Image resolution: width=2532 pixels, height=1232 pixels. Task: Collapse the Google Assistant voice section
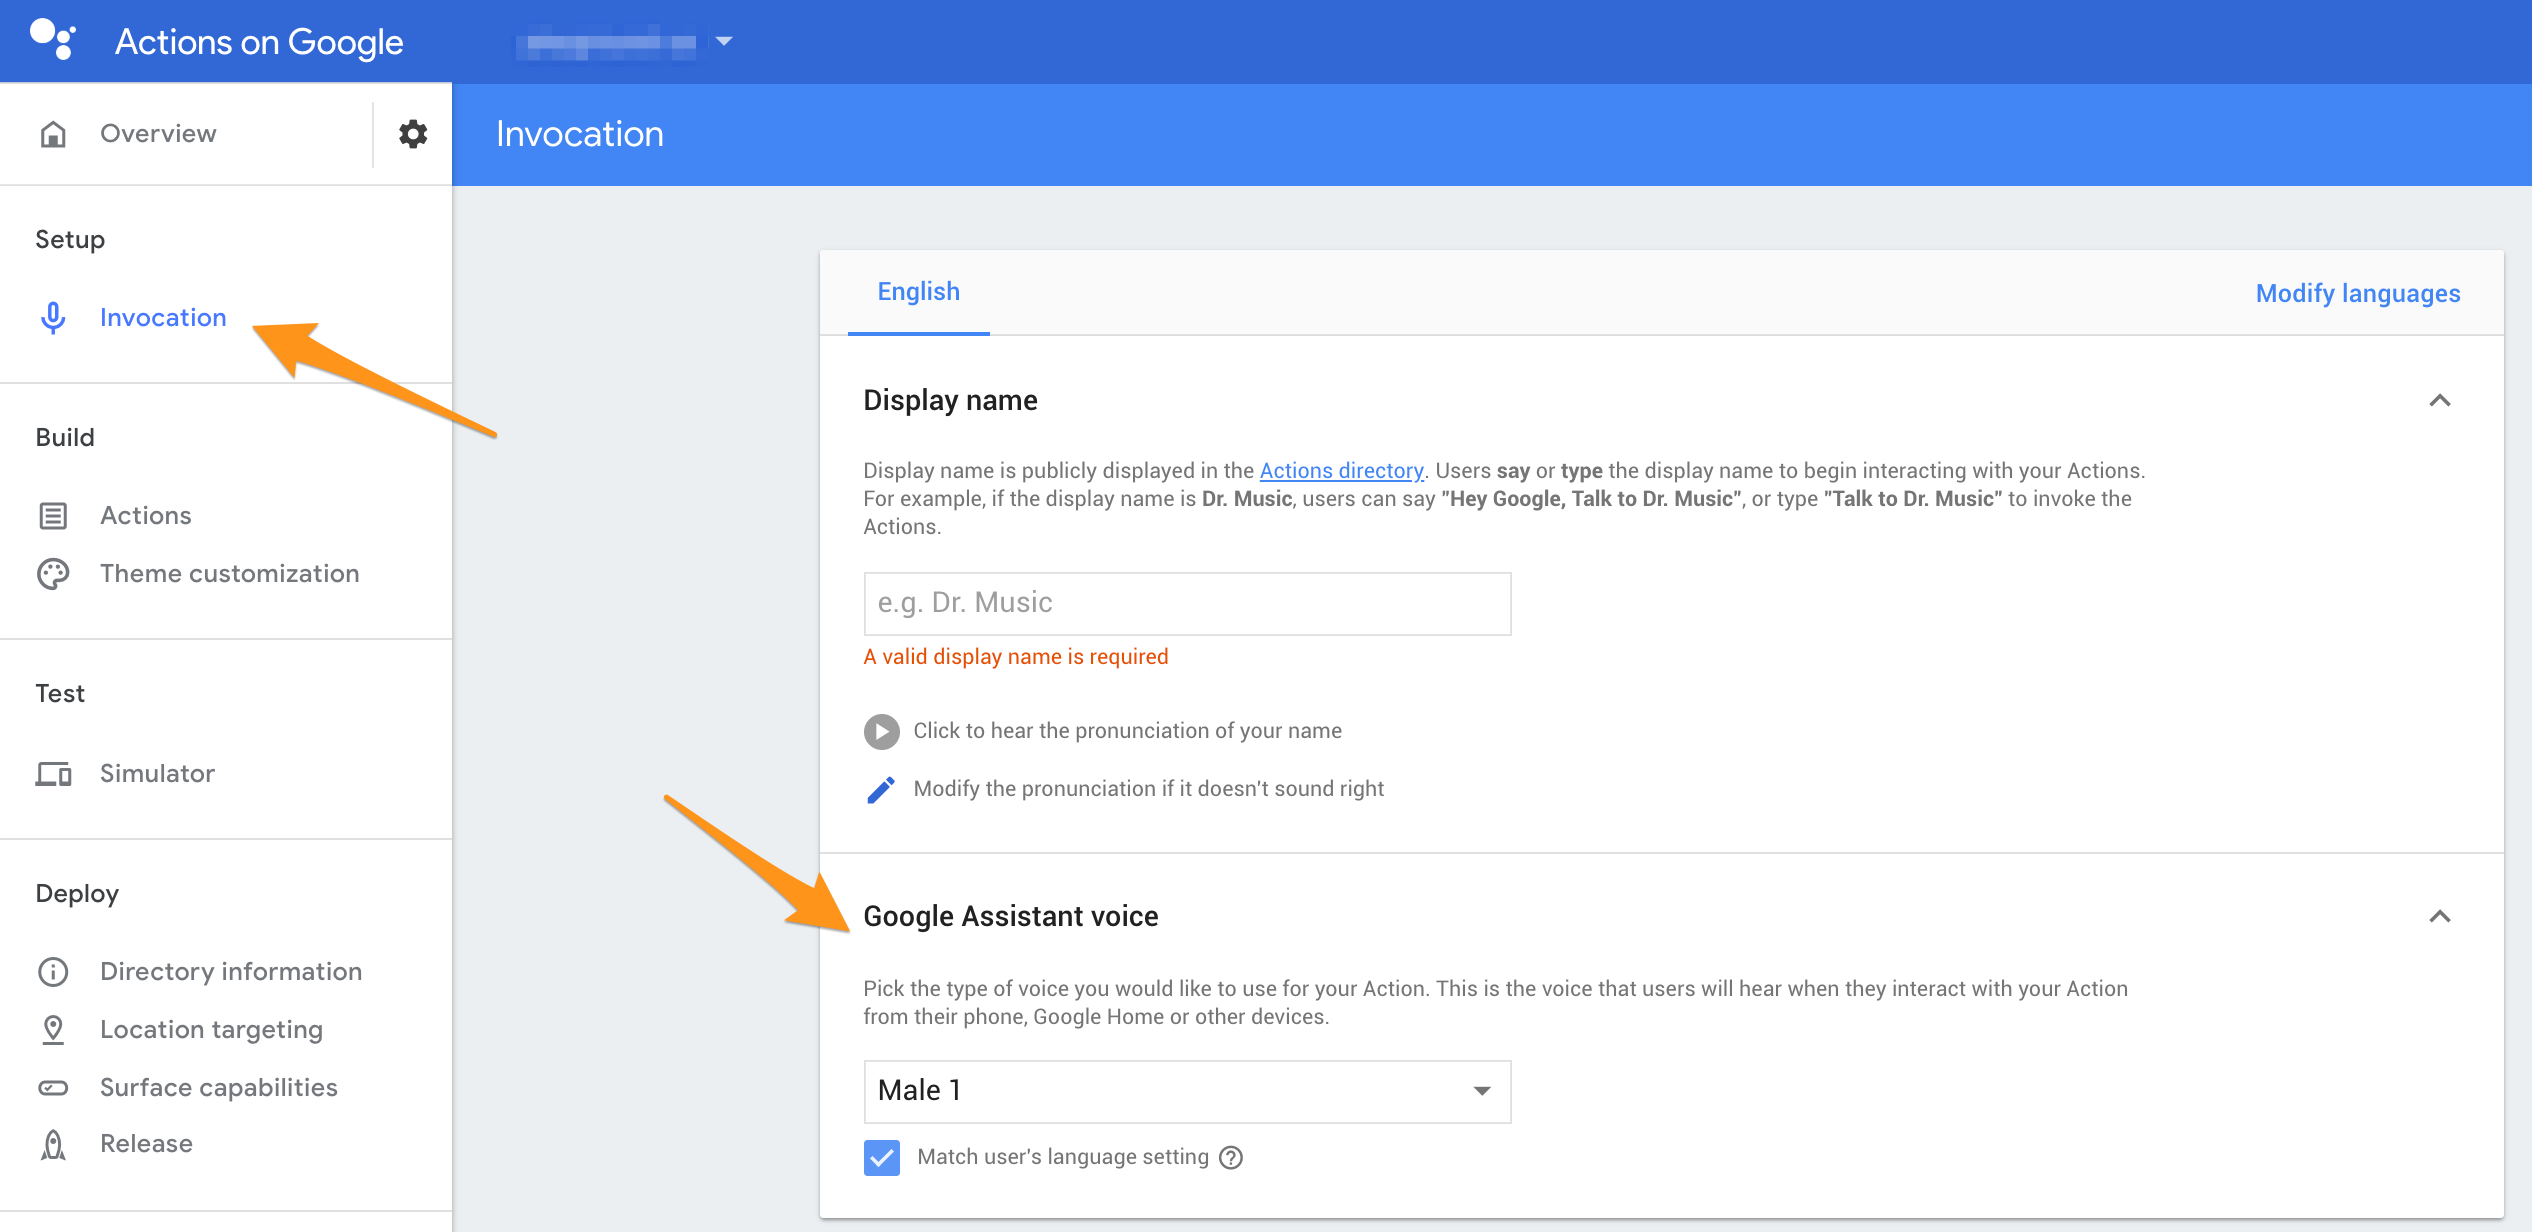point(2439,917)
